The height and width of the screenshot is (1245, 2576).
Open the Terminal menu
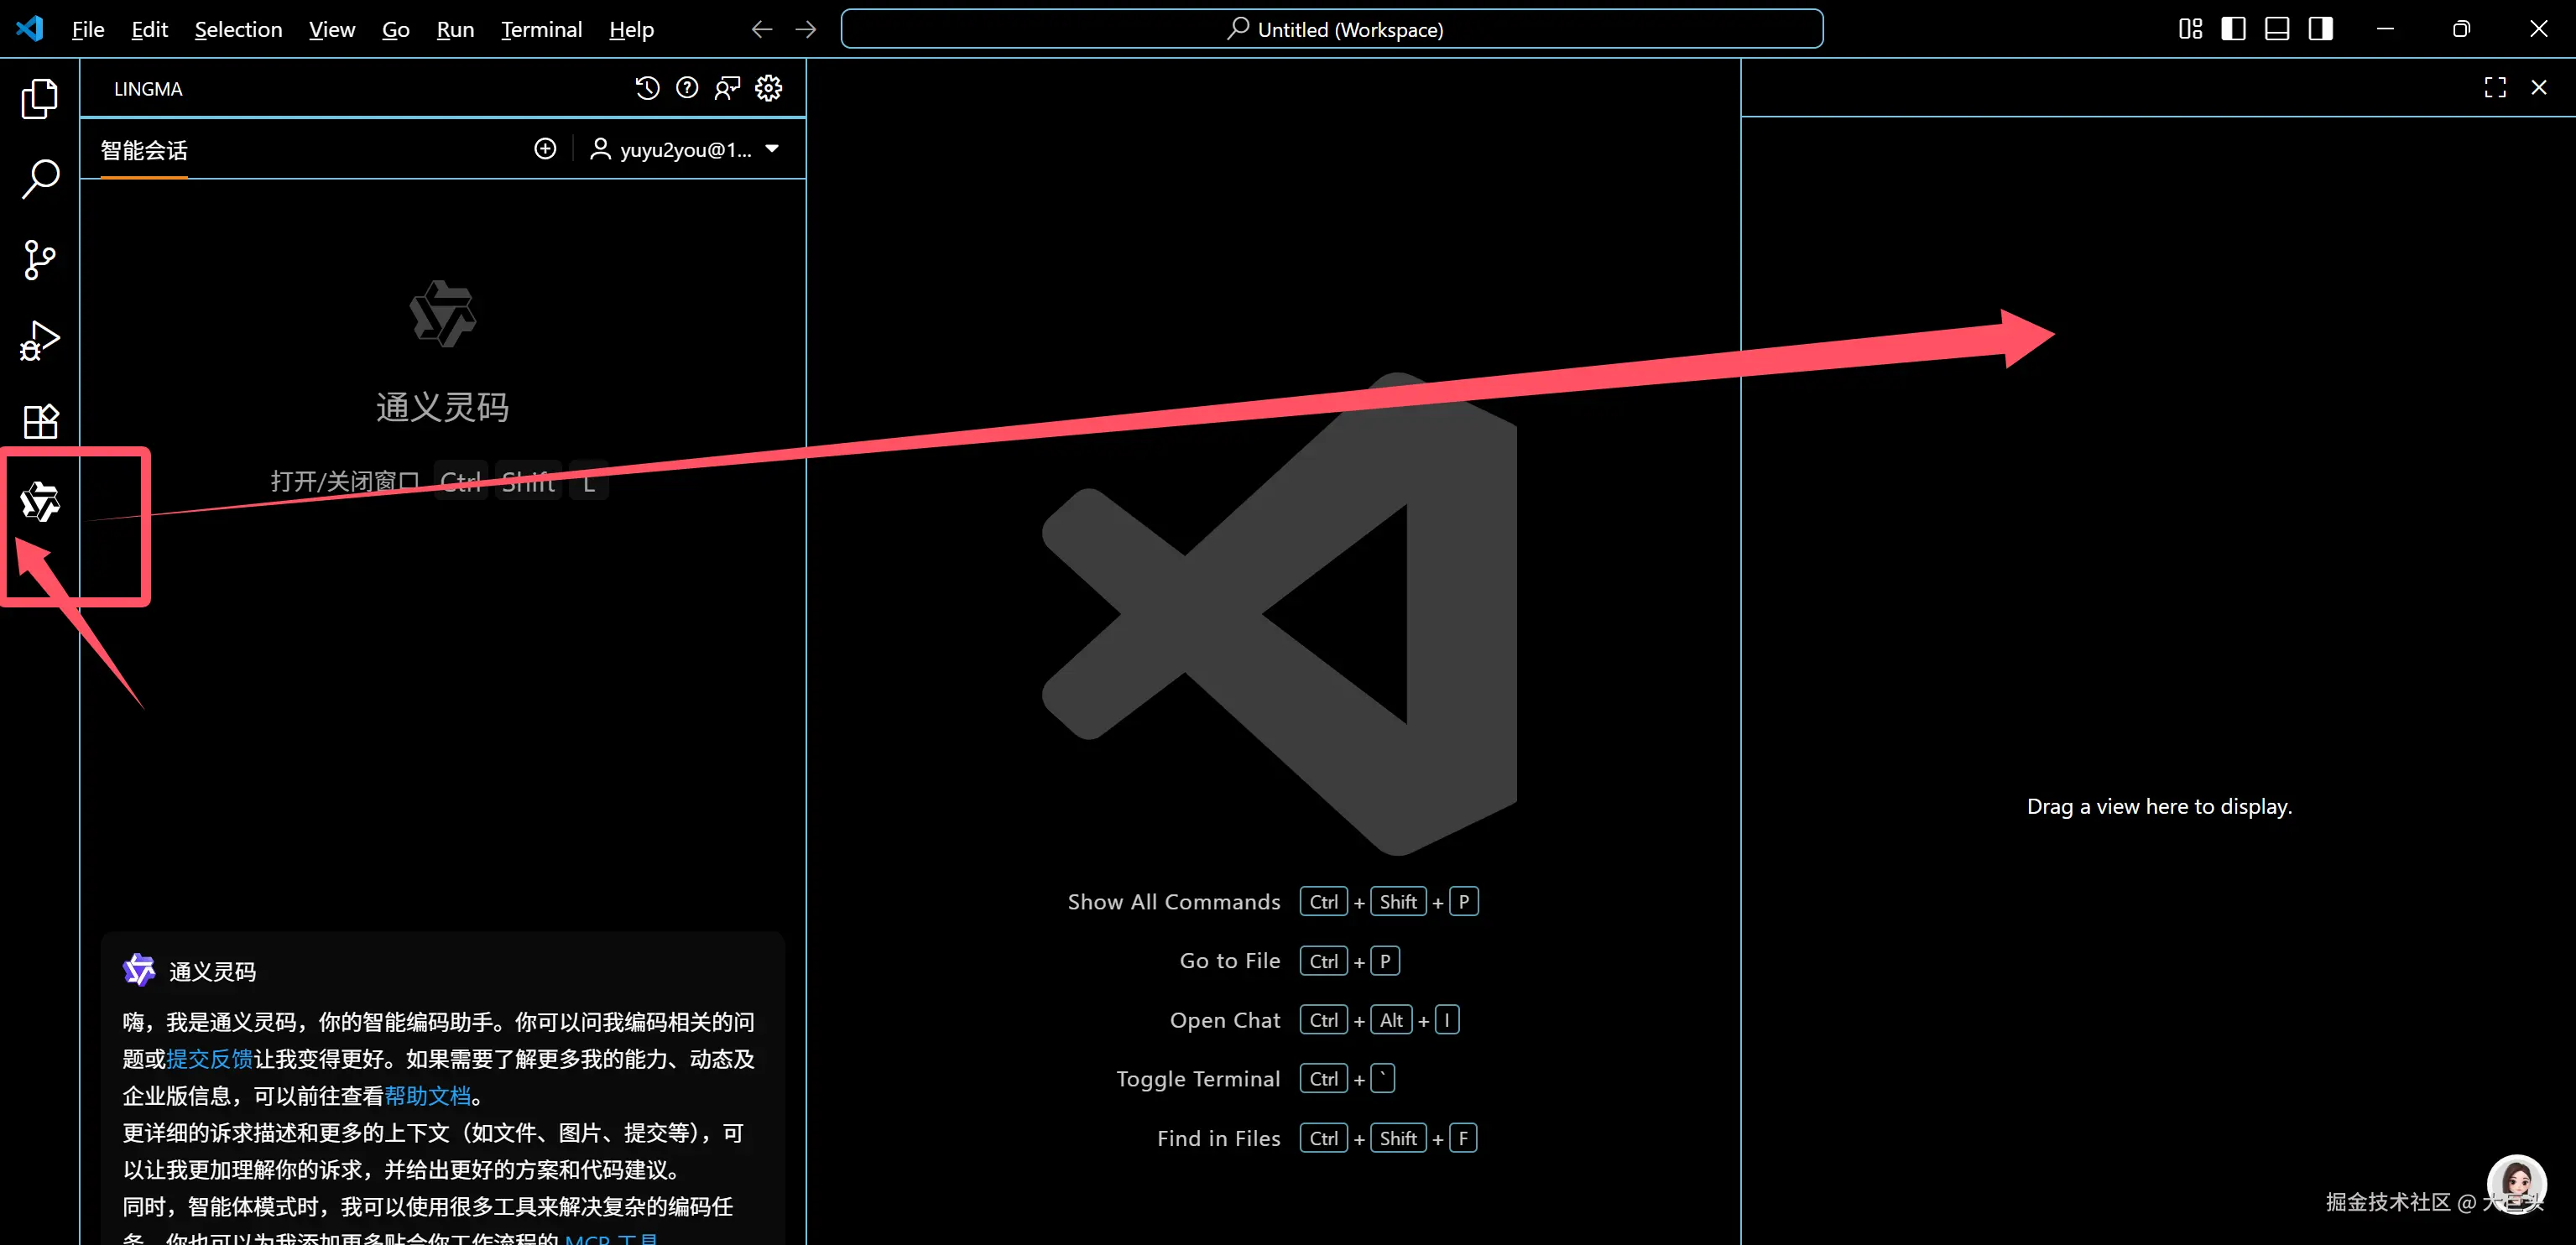tap(541, 29)
